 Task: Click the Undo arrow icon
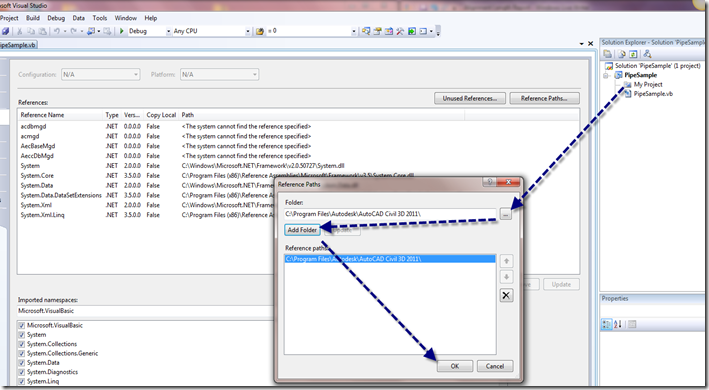(57, 31)
